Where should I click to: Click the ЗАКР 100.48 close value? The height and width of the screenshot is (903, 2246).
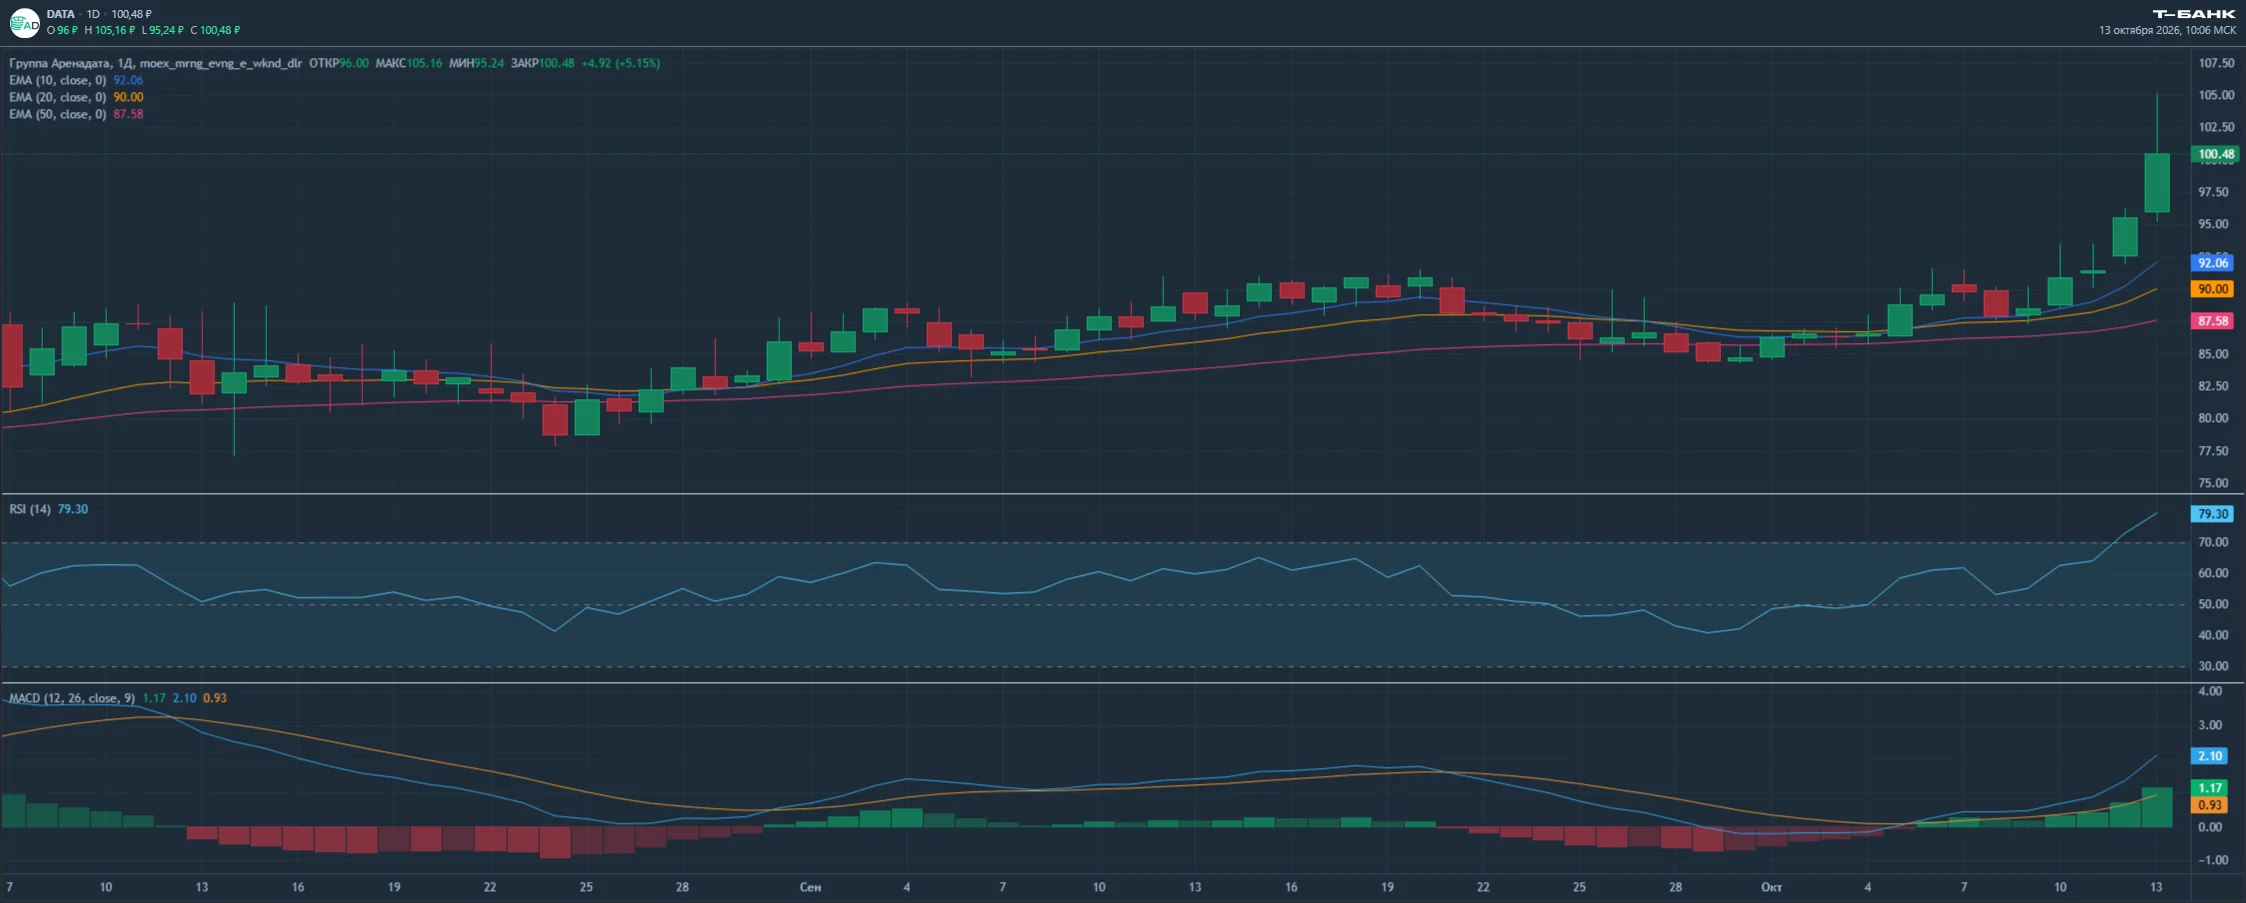click(542, 63)
